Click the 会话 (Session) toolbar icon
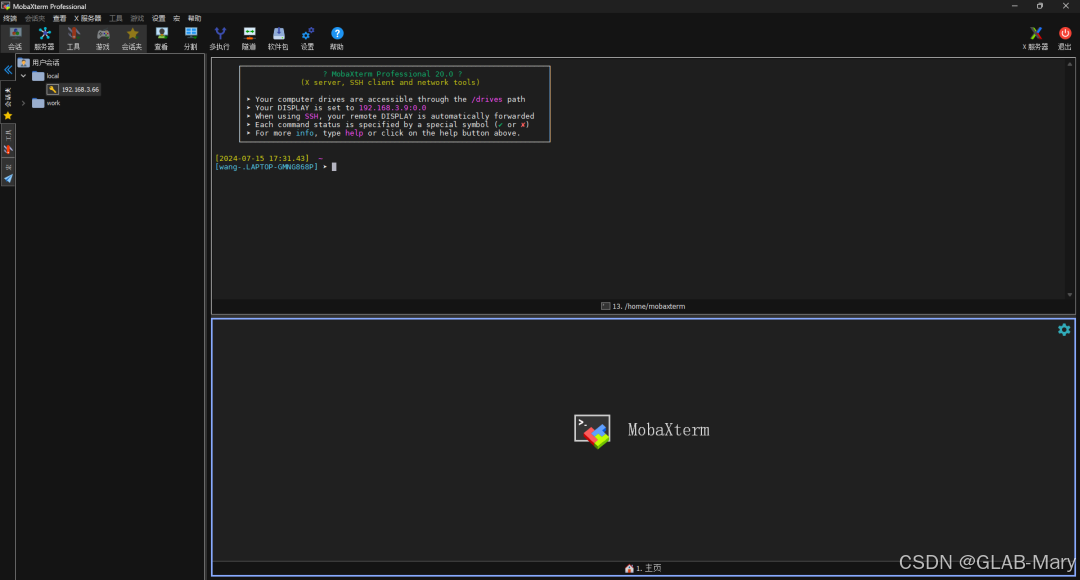This screenshot has height=580, width=1080. click(14, 39)
